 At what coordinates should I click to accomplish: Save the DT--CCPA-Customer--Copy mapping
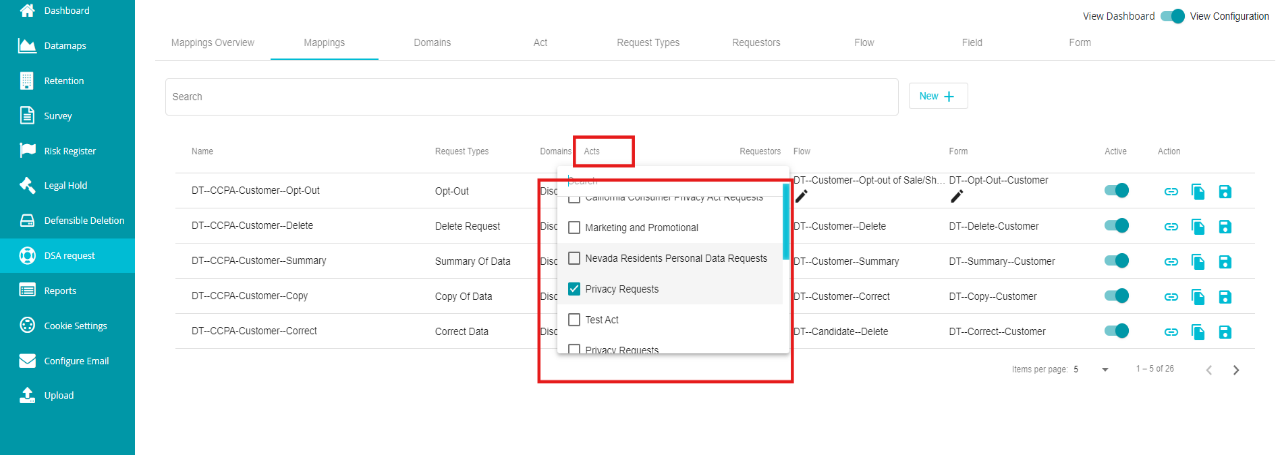point(1225,297)
